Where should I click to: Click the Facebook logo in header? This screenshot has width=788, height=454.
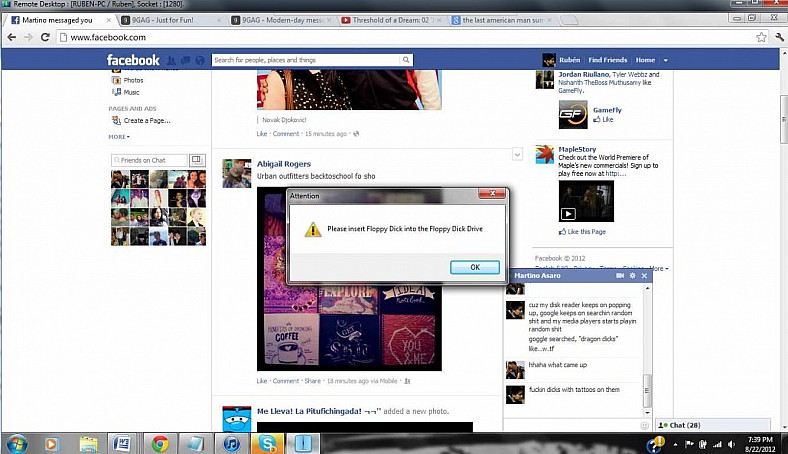(x=133, y=60)
